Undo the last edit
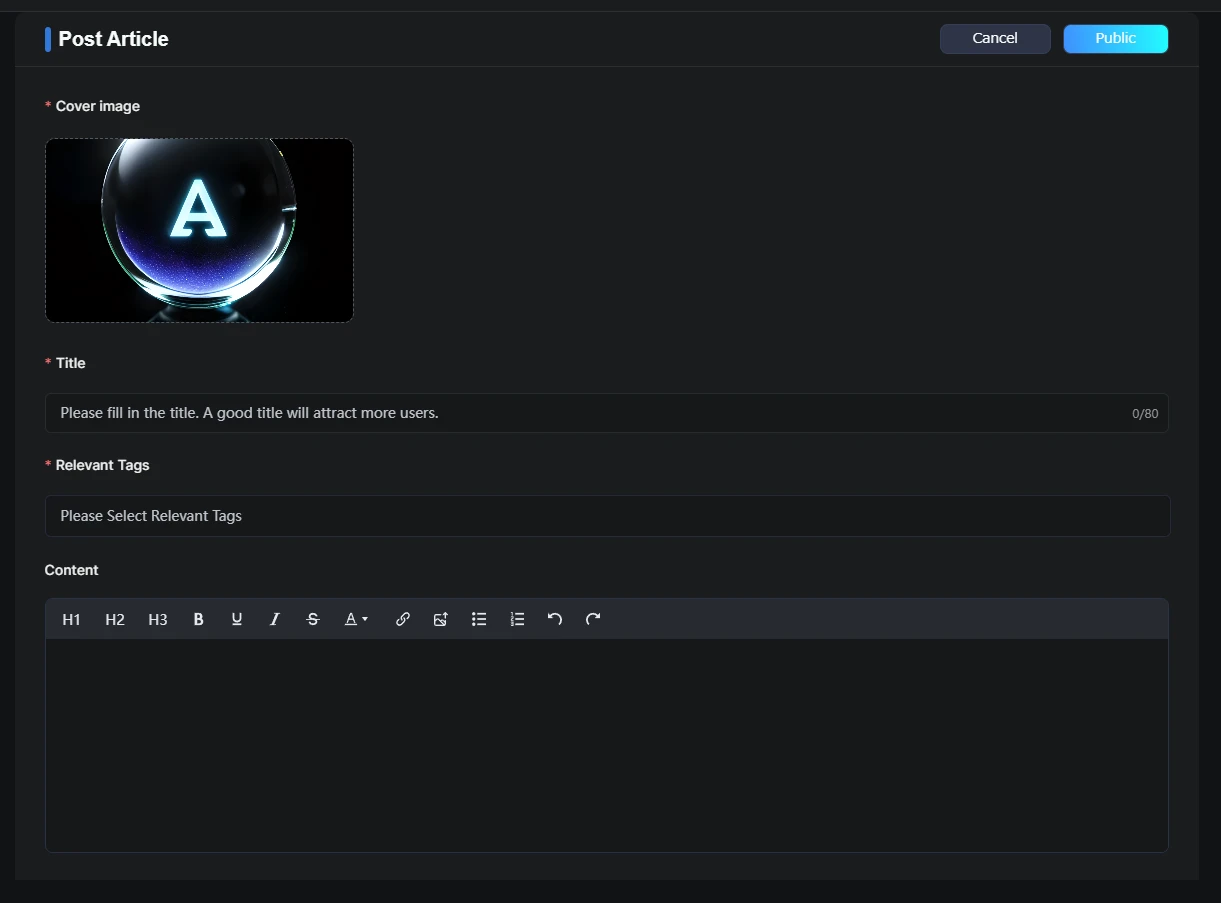The image size is (1221, 903). pyautogui.click(x=555, y=620)
